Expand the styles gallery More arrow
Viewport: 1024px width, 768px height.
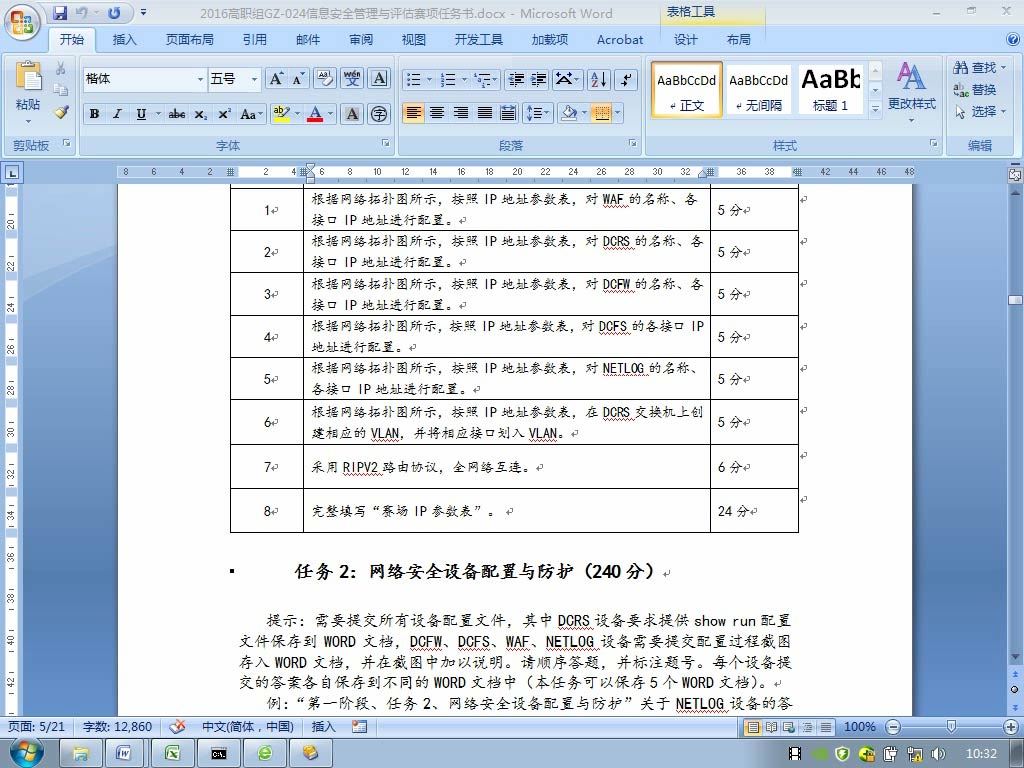pyautogui.click(x=876, y=109)
